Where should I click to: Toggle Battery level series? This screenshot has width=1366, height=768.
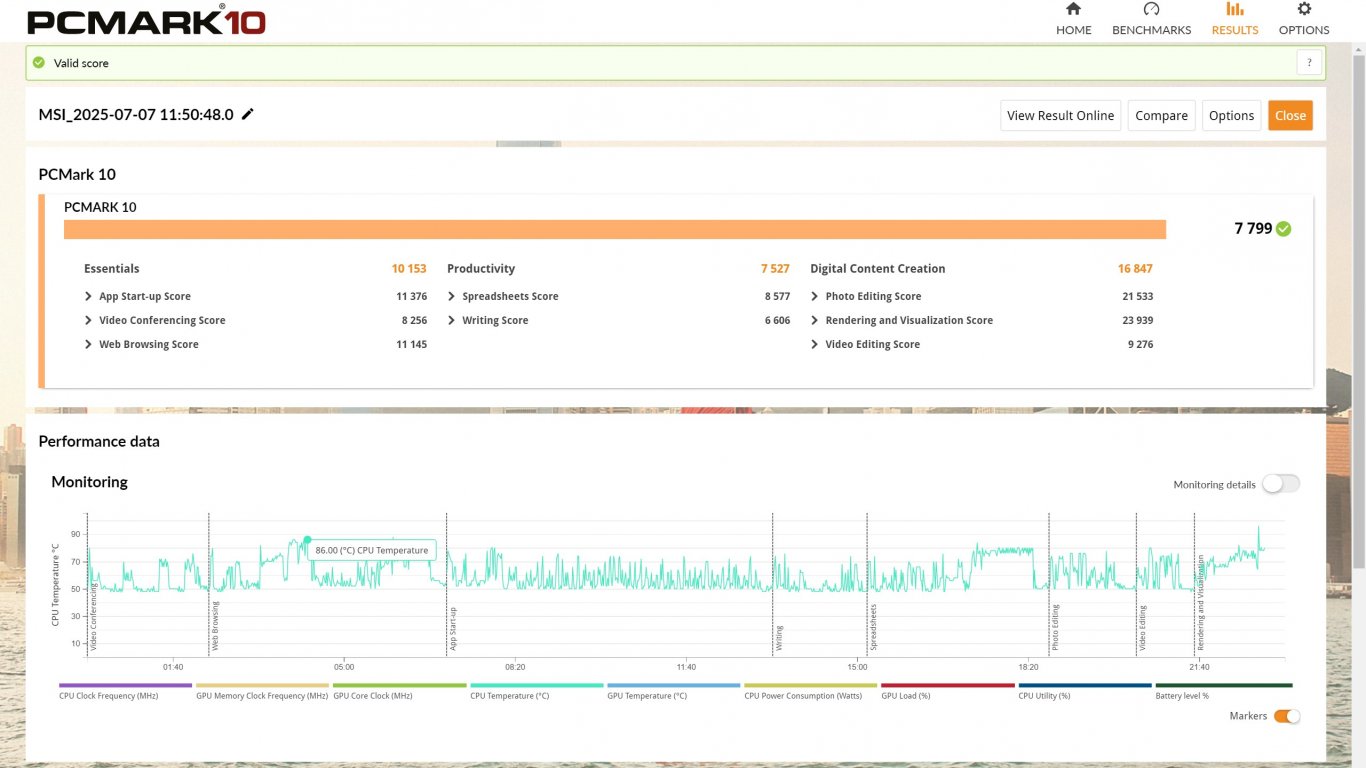(1223, 692)
